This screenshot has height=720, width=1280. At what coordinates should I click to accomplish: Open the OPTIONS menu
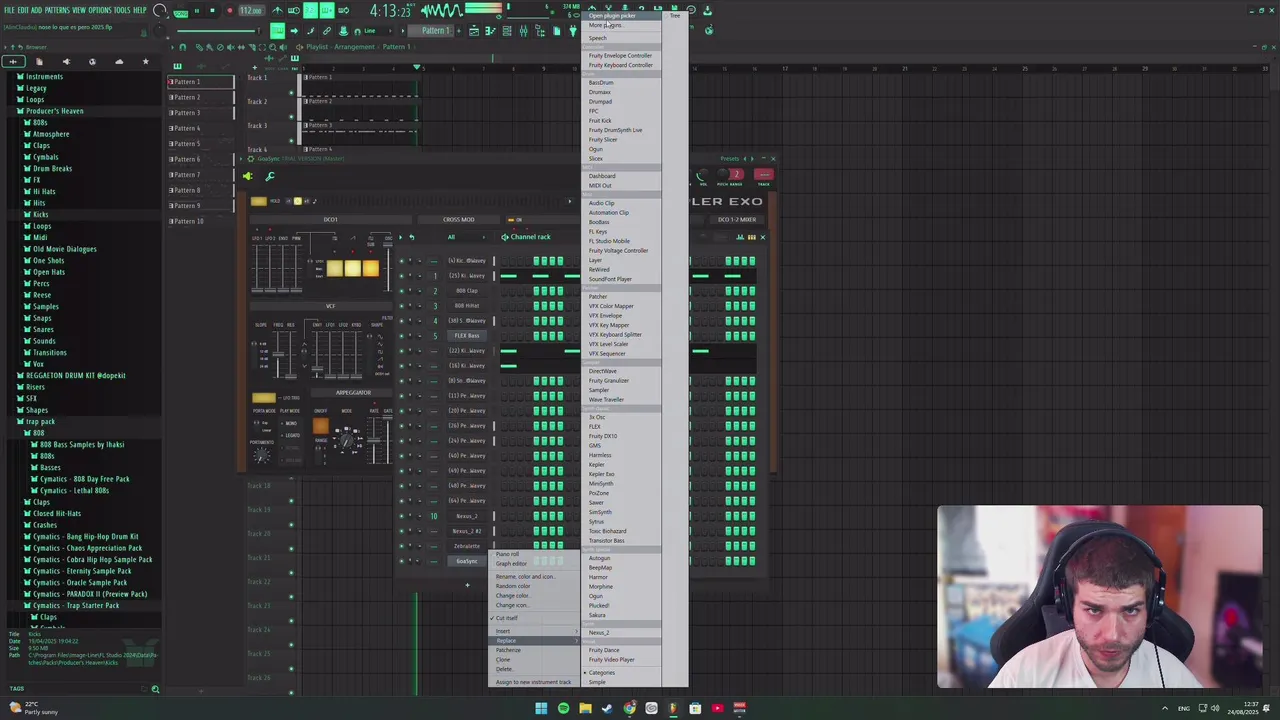click(99, 10)
